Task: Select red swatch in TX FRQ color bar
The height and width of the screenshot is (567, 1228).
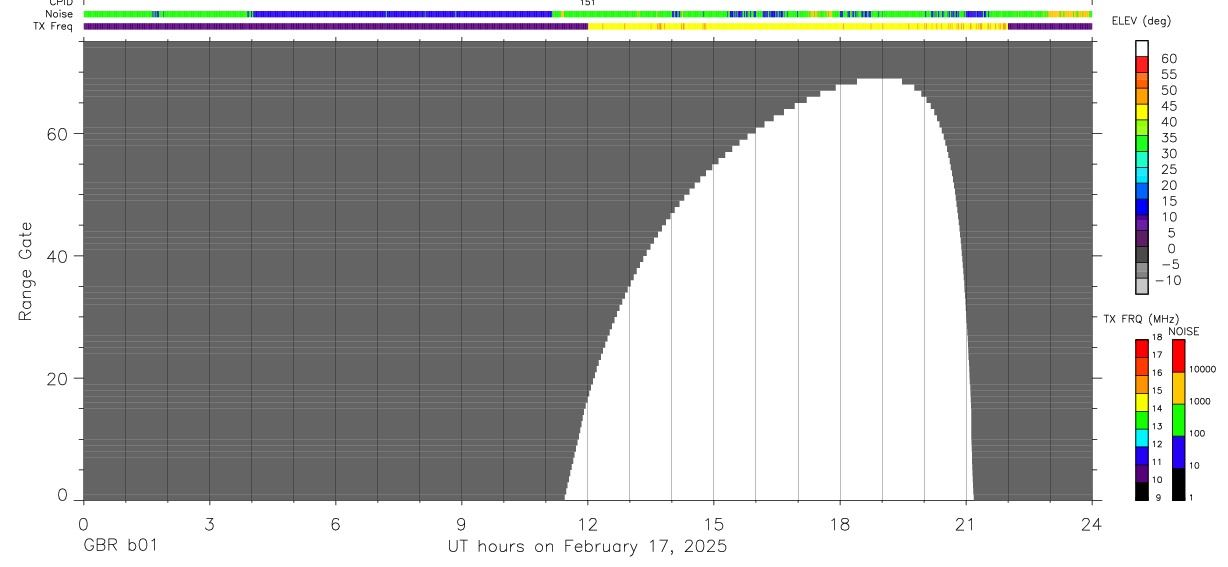Action: pos(1142,348)
